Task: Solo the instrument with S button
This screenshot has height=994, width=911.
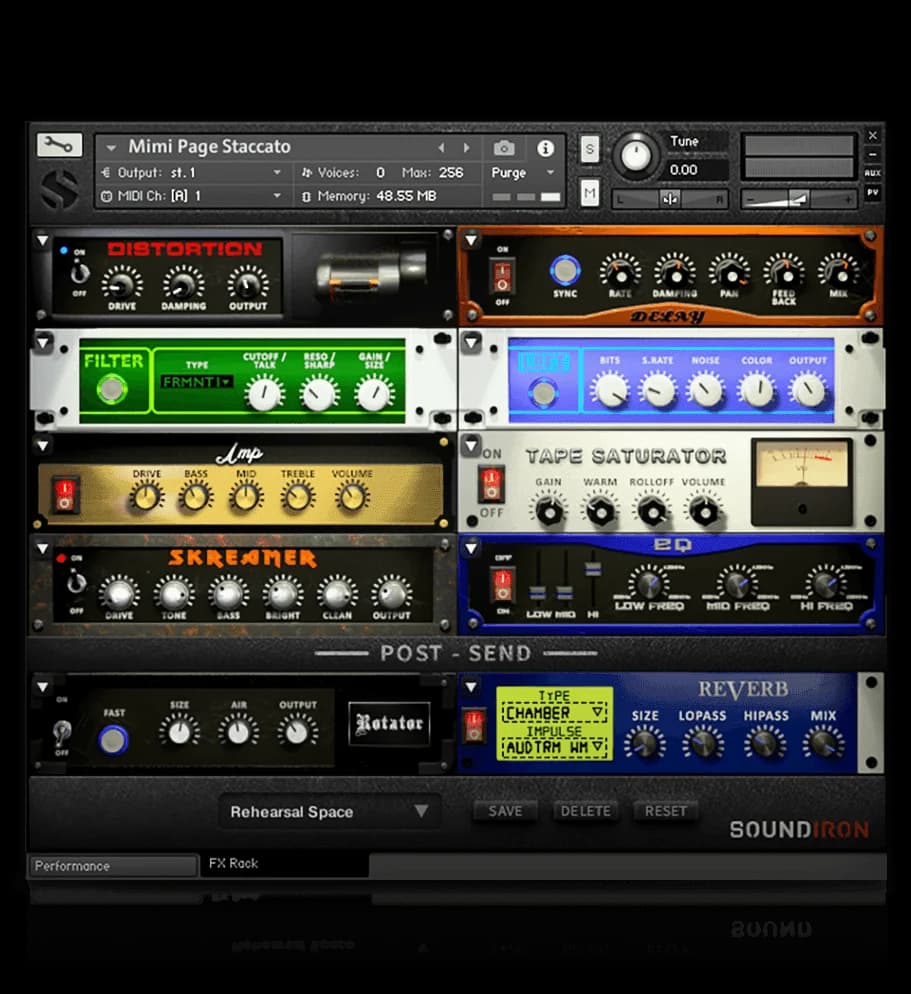Action: pyautogui.click(x=589, y=149)
